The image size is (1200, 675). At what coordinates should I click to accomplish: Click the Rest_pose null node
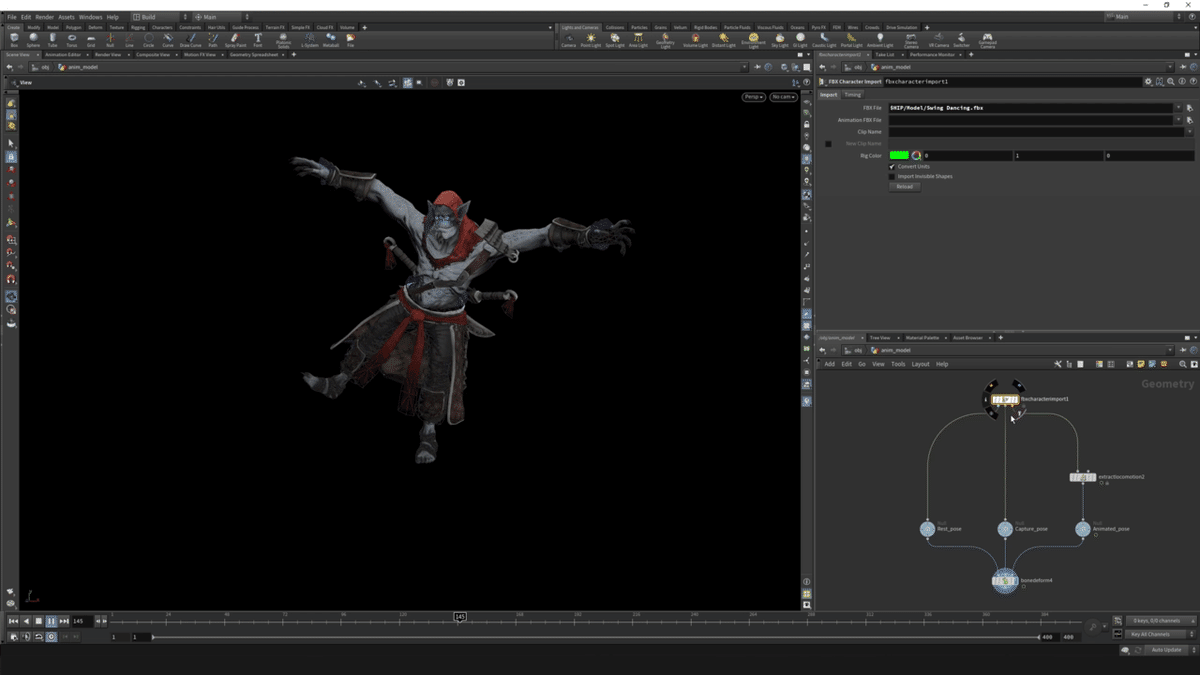tap(927, 529)
